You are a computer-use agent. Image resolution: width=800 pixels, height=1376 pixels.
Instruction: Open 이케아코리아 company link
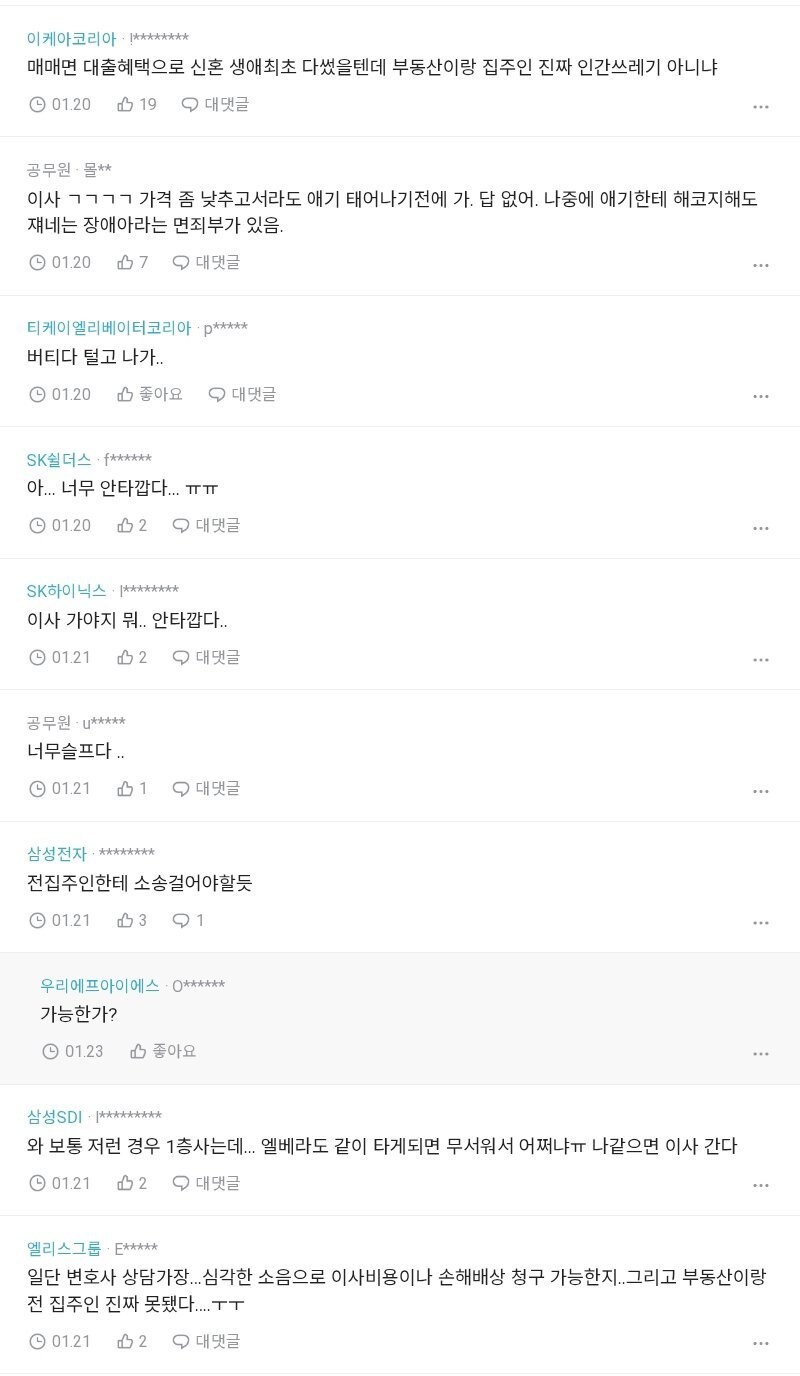tap(72, 39)
